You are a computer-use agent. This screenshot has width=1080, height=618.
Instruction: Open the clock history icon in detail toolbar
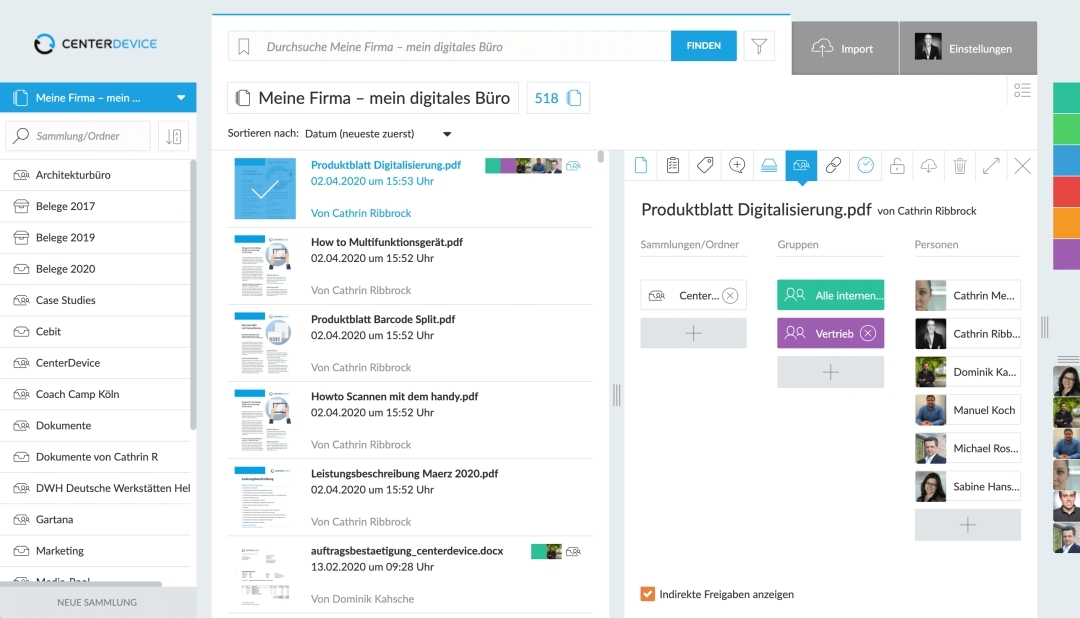[865, 165]
